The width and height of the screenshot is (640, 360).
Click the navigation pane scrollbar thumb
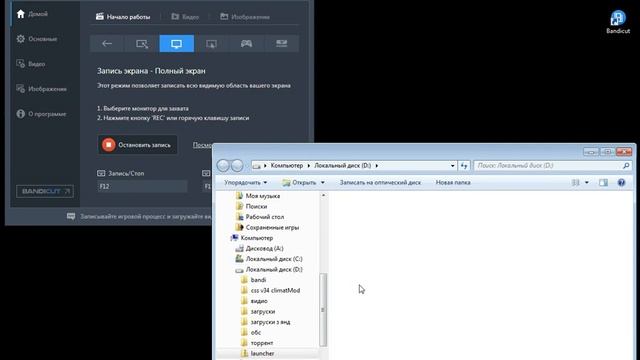point(323,309)
